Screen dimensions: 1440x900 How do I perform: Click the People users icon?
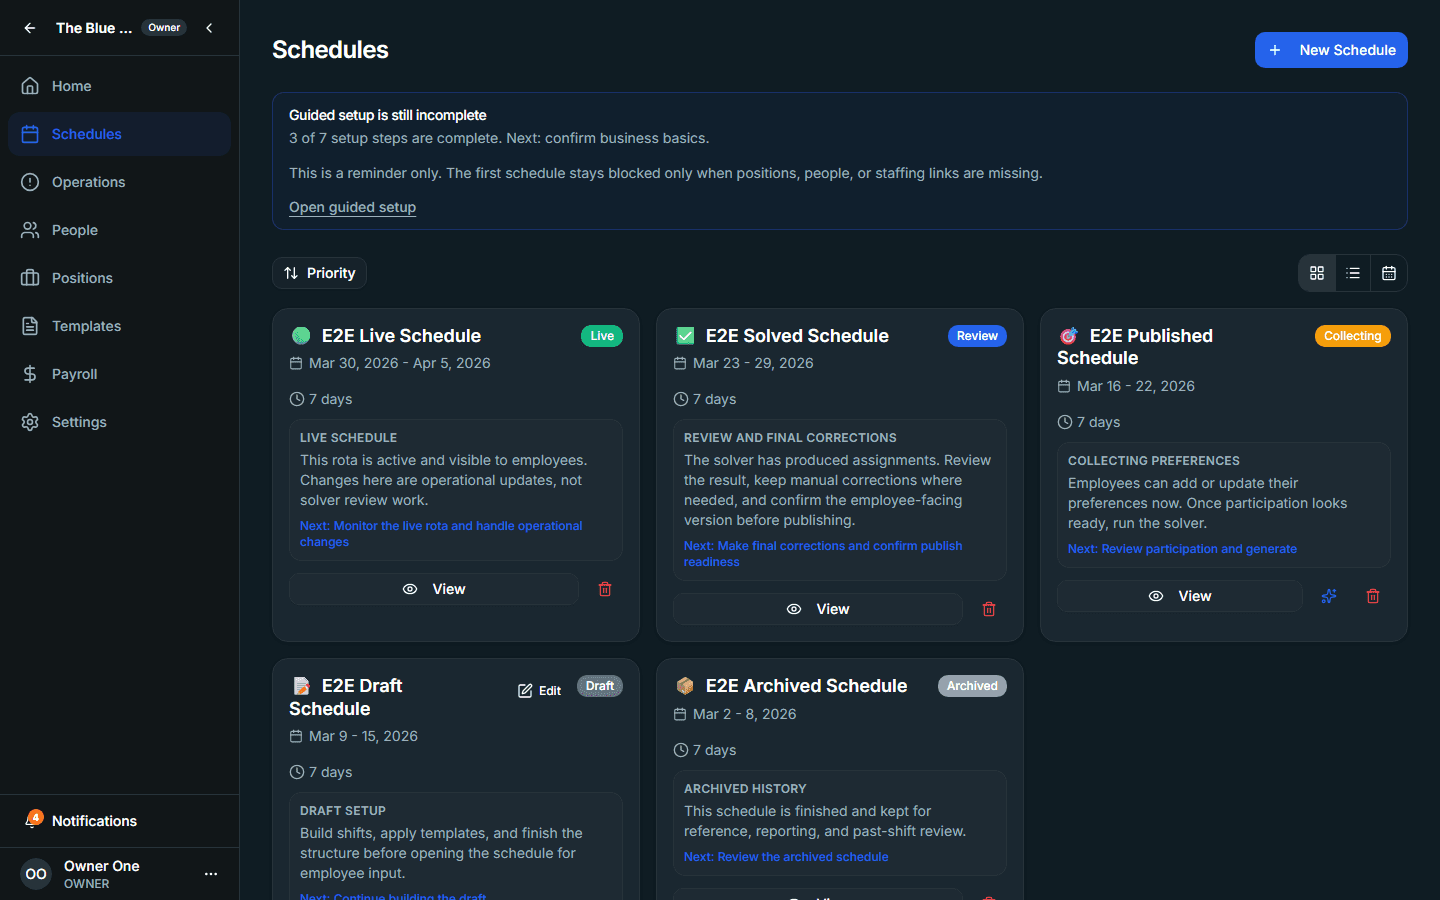(x=30, y=230)
